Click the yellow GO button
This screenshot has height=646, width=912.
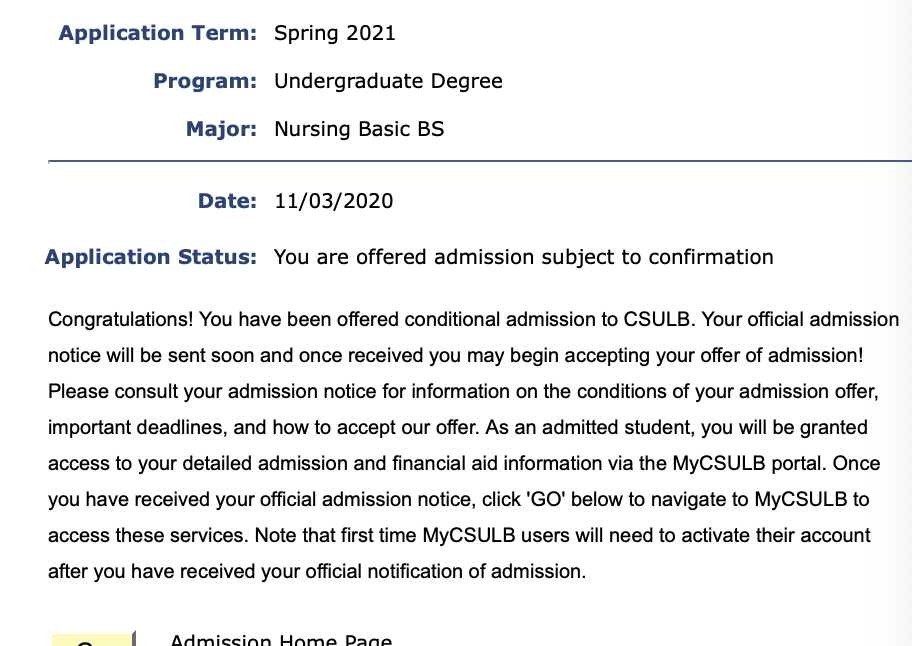pyautogui.click(x=93, y=639)
